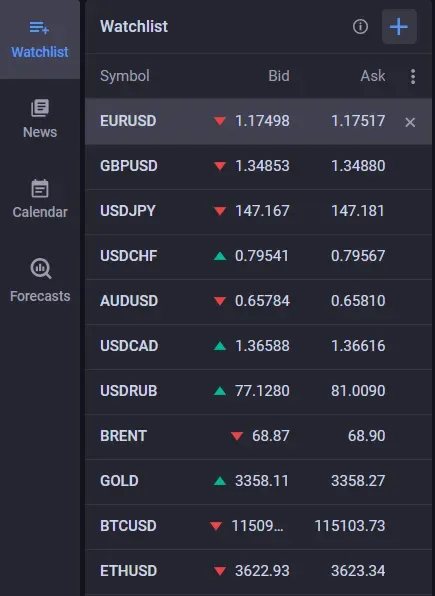
Task: Remove EURUSD with the X icon
Action: [410, 122]
